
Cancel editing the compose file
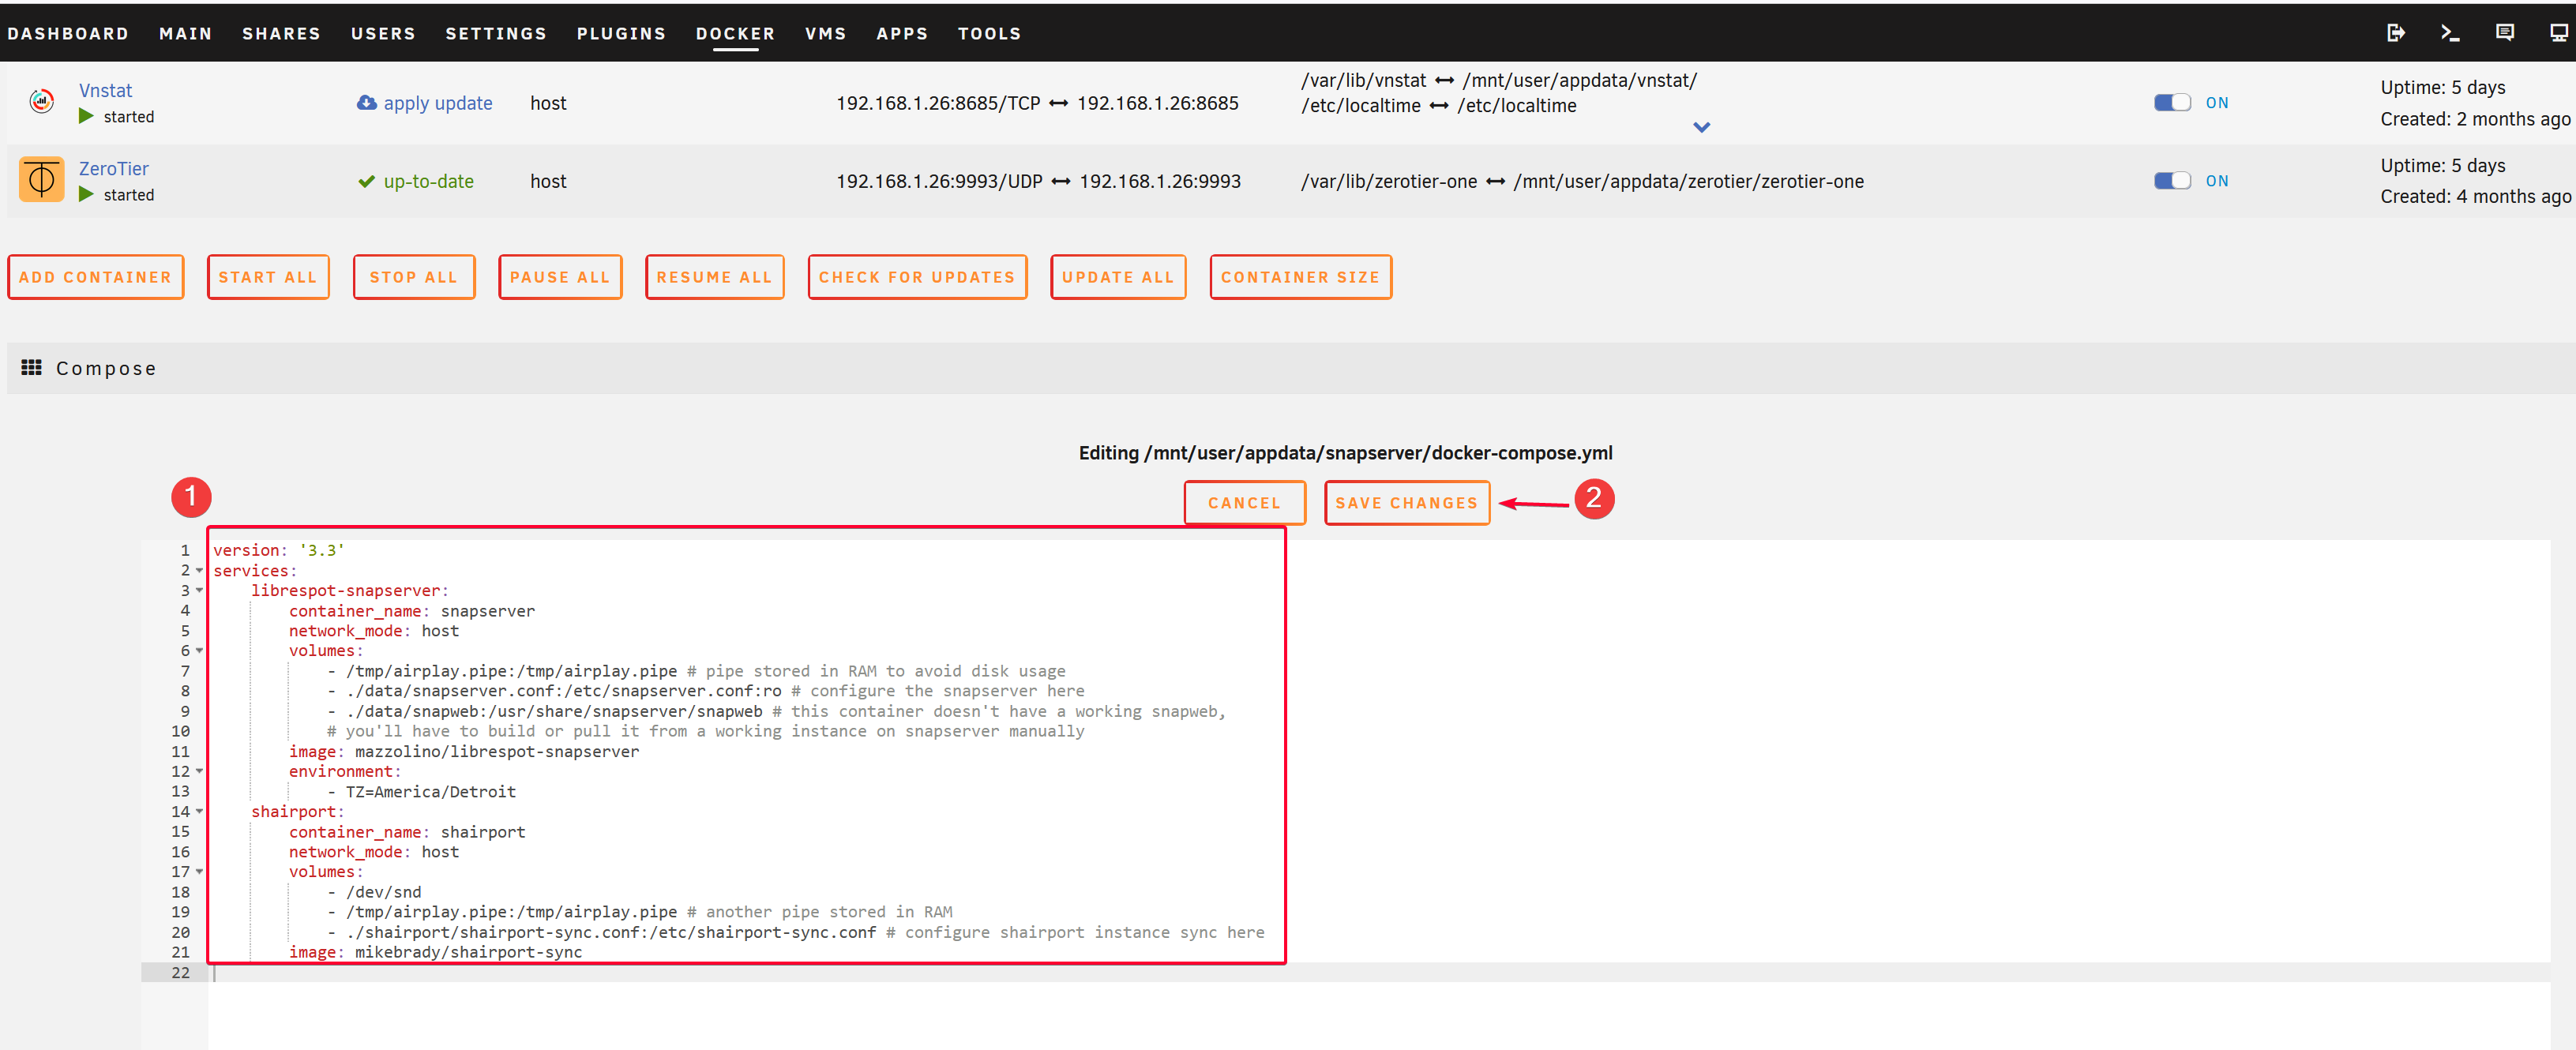pos(1244,502)
